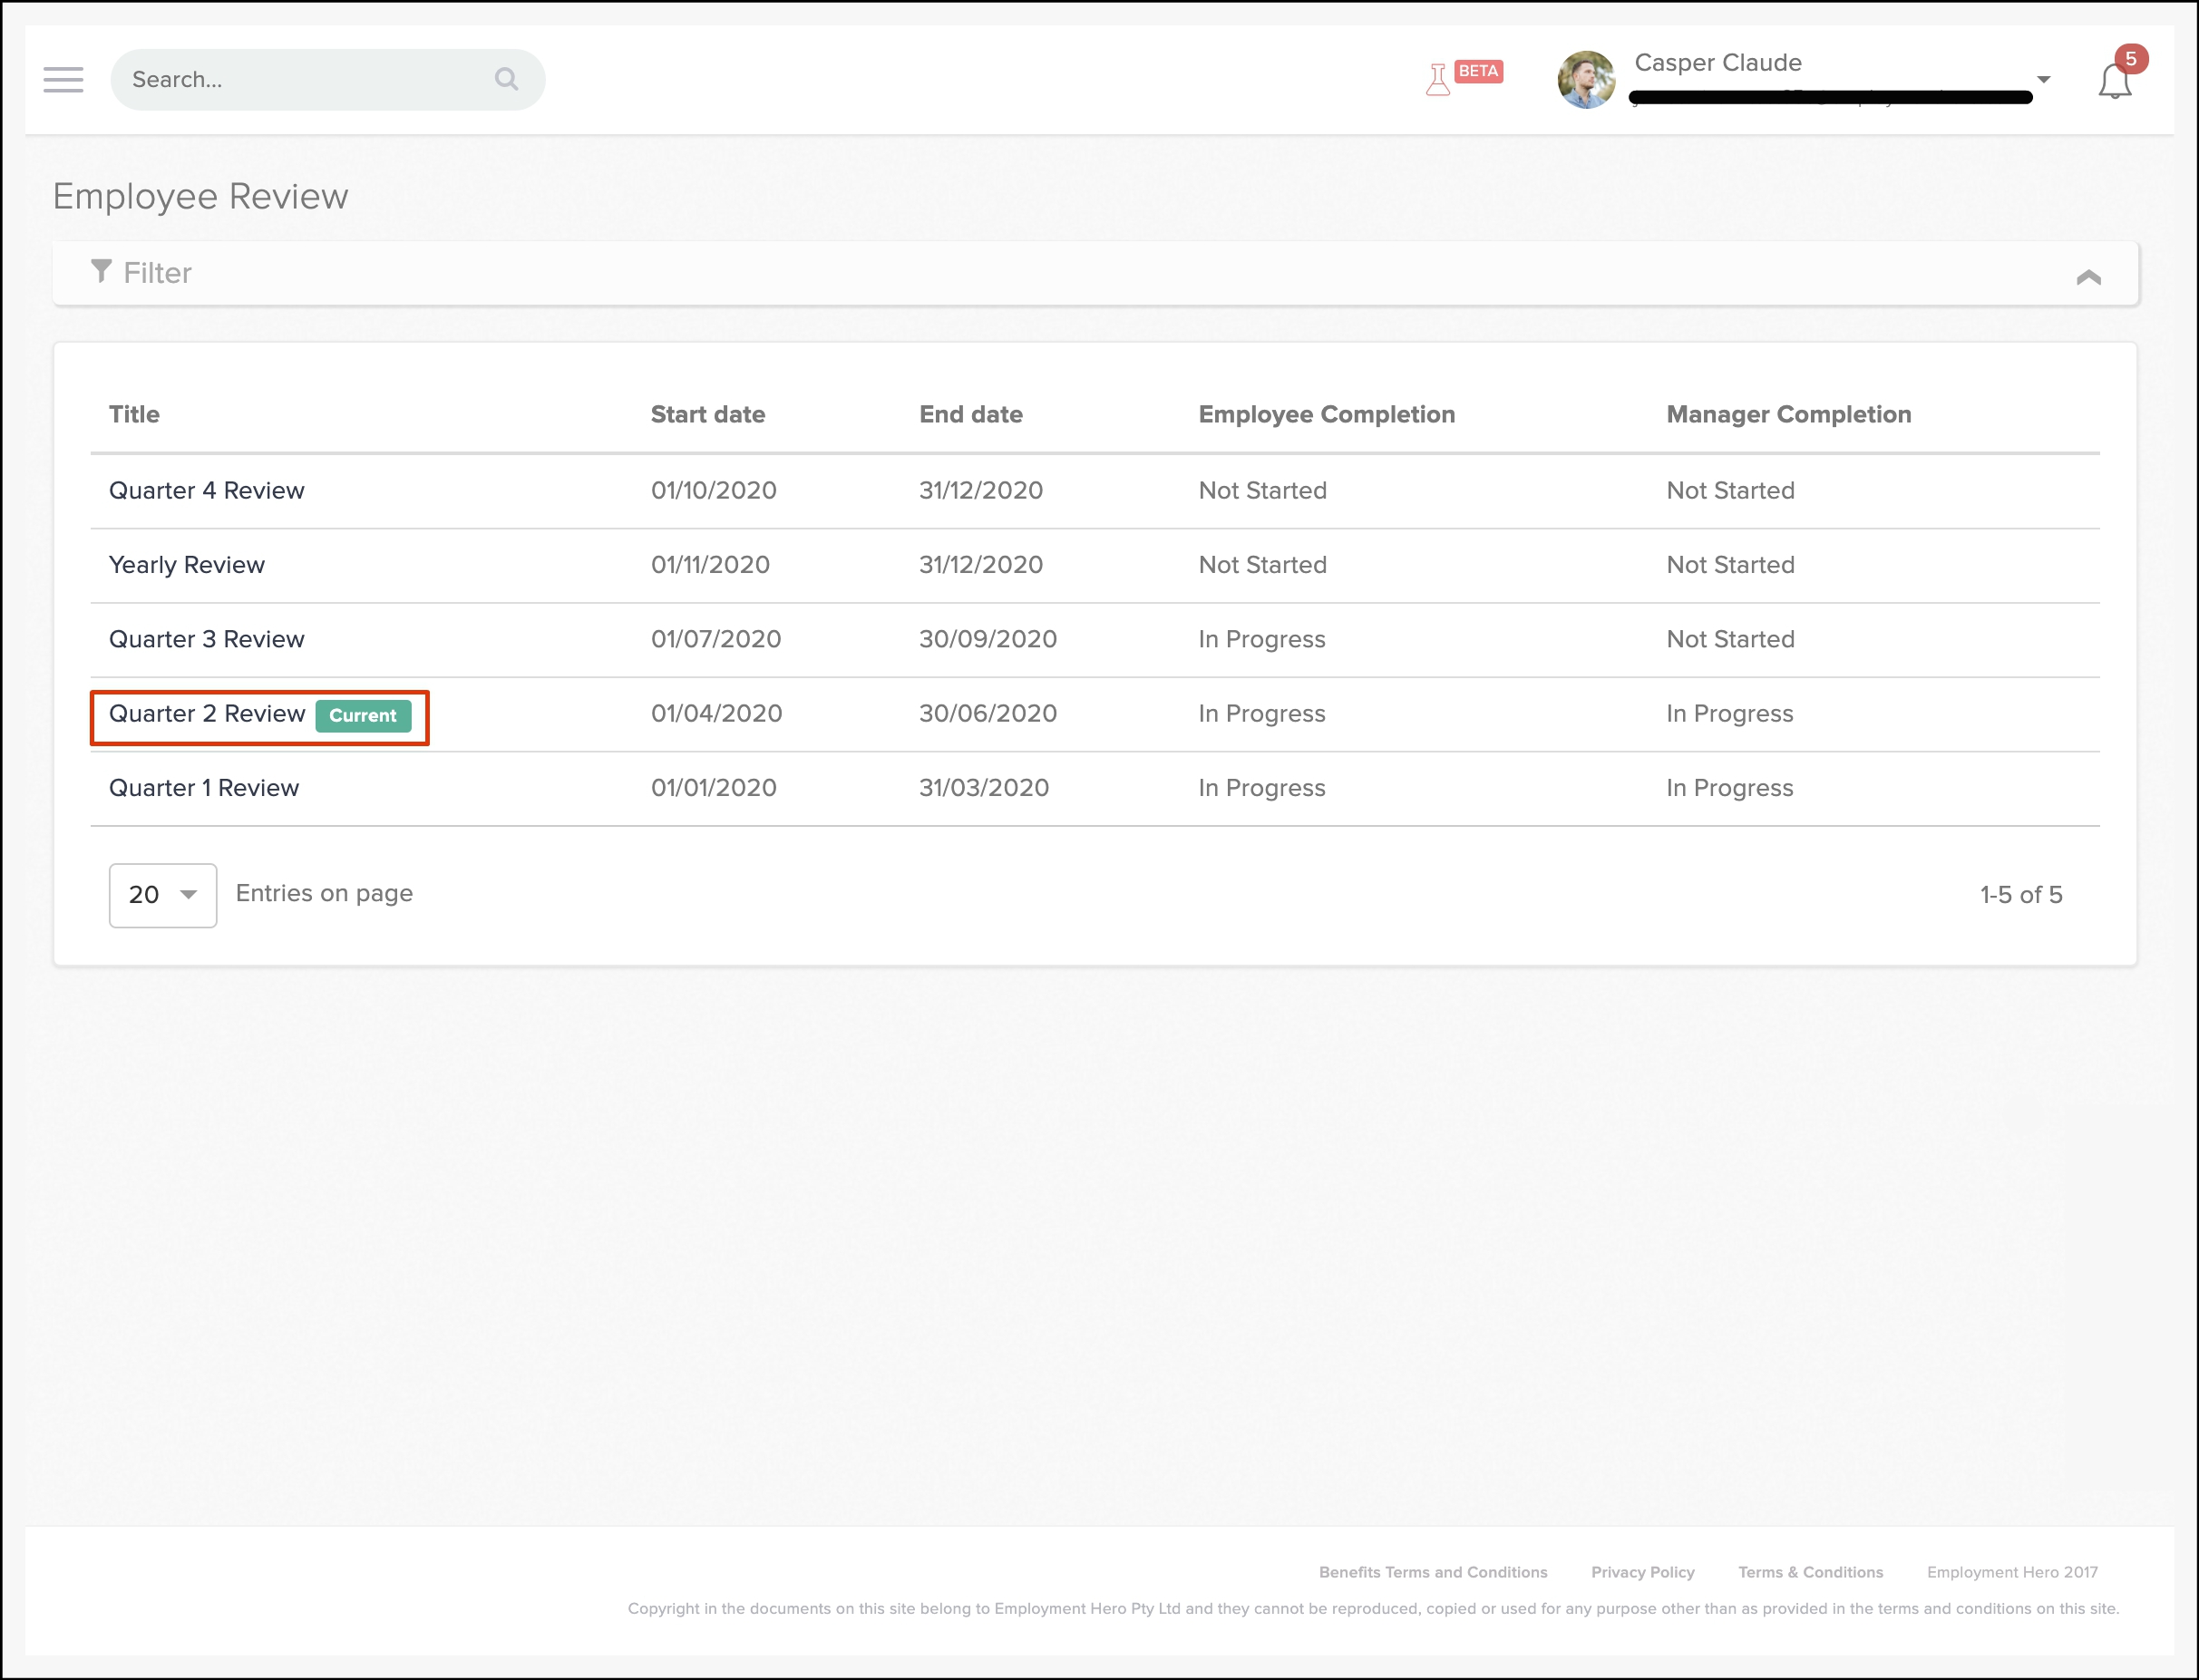The width and height of the screenshot is (2199, 1680).
Task: Click the Current badge
Action: 363,715
